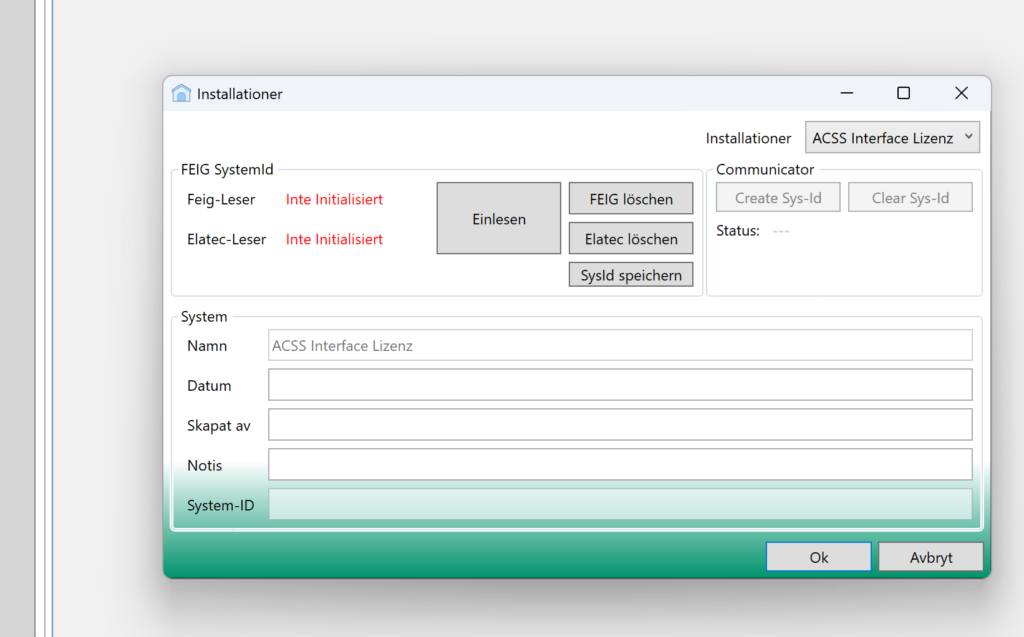Save with the SysId speichern button
Image resolution: width=1024 pixels, height=637 pixels.
tap(630, 275)
